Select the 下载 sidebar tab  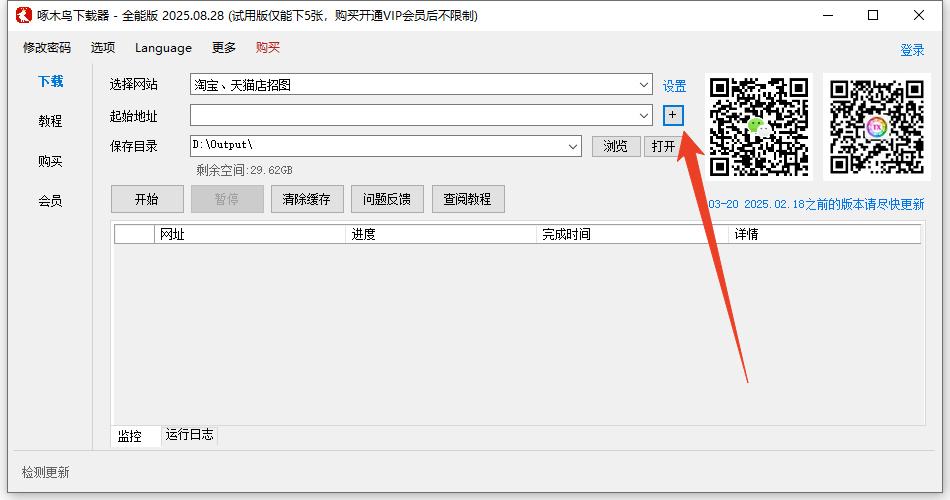coord(50,81)
